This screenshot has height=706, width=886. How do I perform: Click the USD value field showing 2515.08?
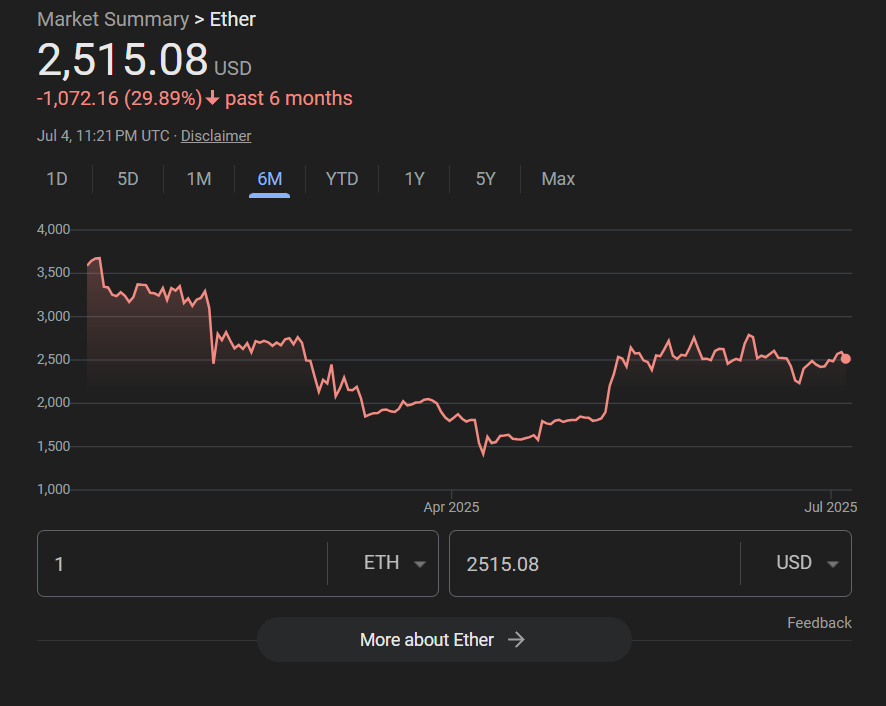(590, 564)
